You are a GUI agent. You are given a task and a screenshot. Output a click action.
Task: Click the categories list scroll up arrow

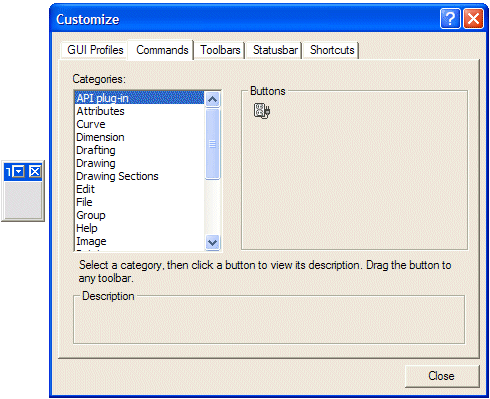(212, 99)
